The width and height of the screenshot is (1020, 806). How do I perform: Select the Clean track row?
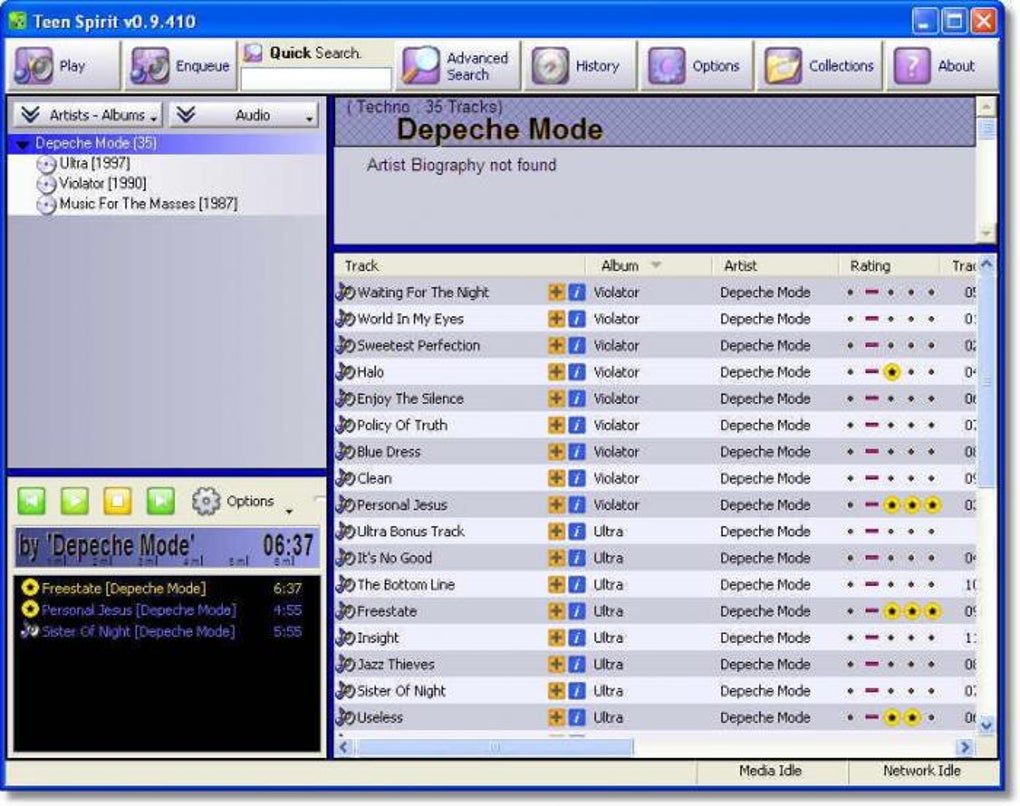click(x=656, y=478)
